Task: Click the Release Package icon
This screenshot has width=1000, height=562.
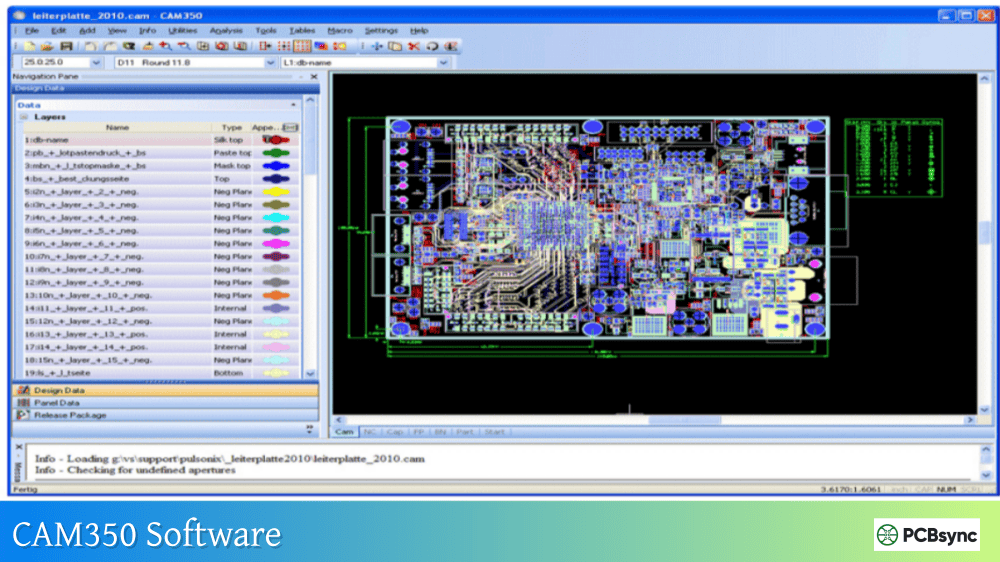Action: pos(24,415)
